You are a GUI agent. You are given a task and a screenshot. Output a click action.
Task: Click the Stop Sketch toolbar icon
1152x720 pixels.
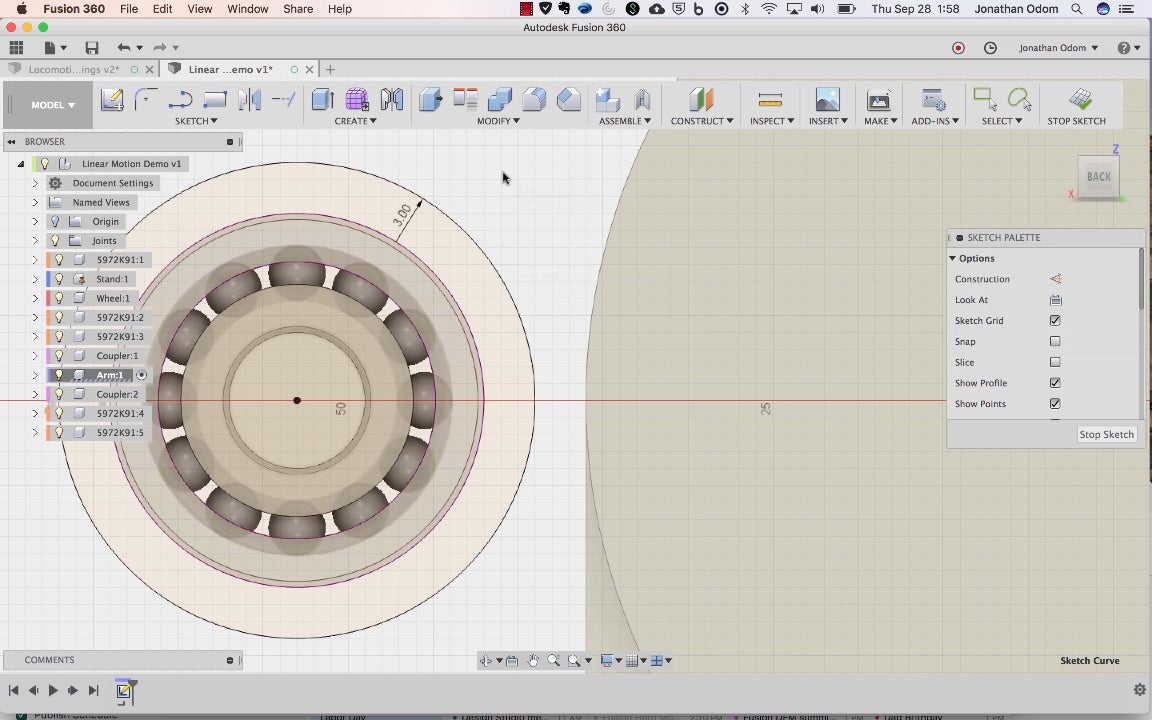point(1080,99)
